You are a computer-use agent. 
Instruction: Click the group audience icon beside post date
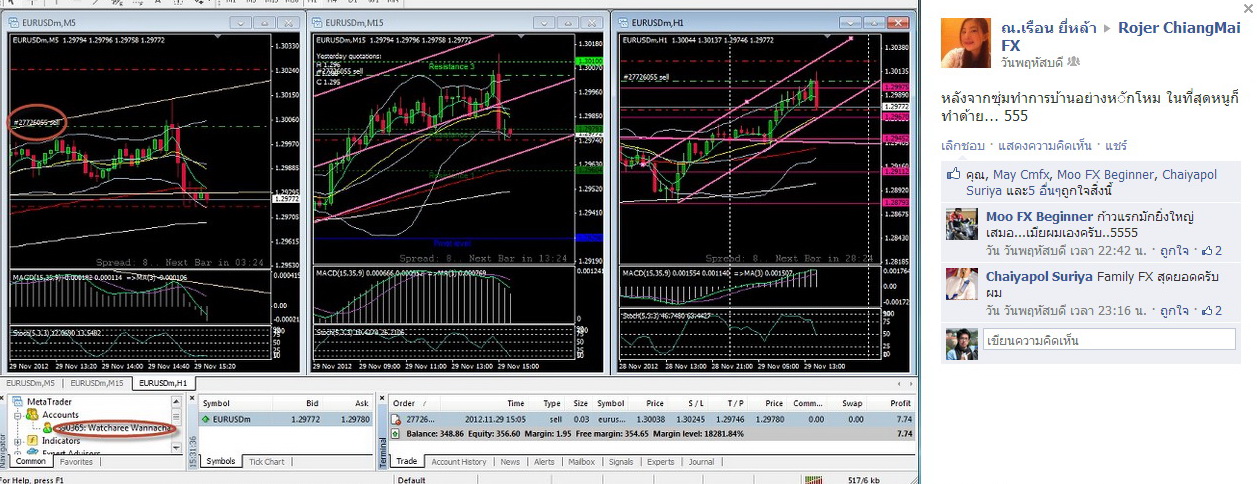(1074, 62)
